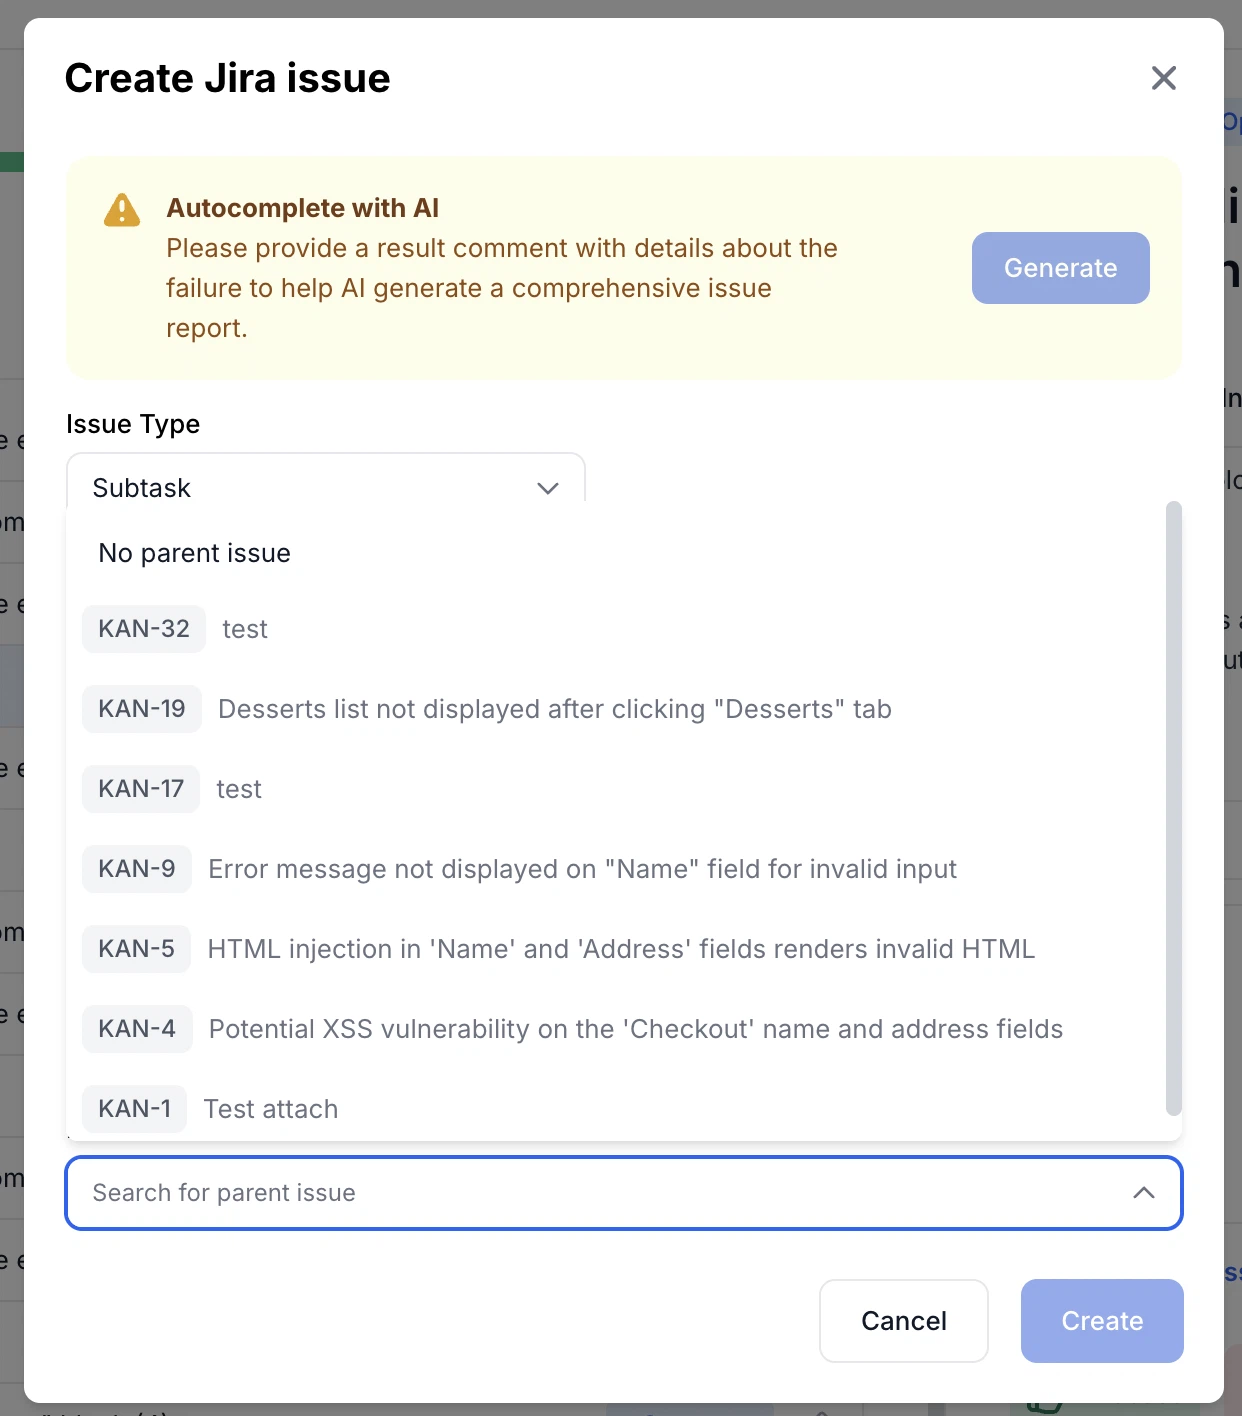
Task: Pick KAN-9 error message issue
Action: [582, 869]
